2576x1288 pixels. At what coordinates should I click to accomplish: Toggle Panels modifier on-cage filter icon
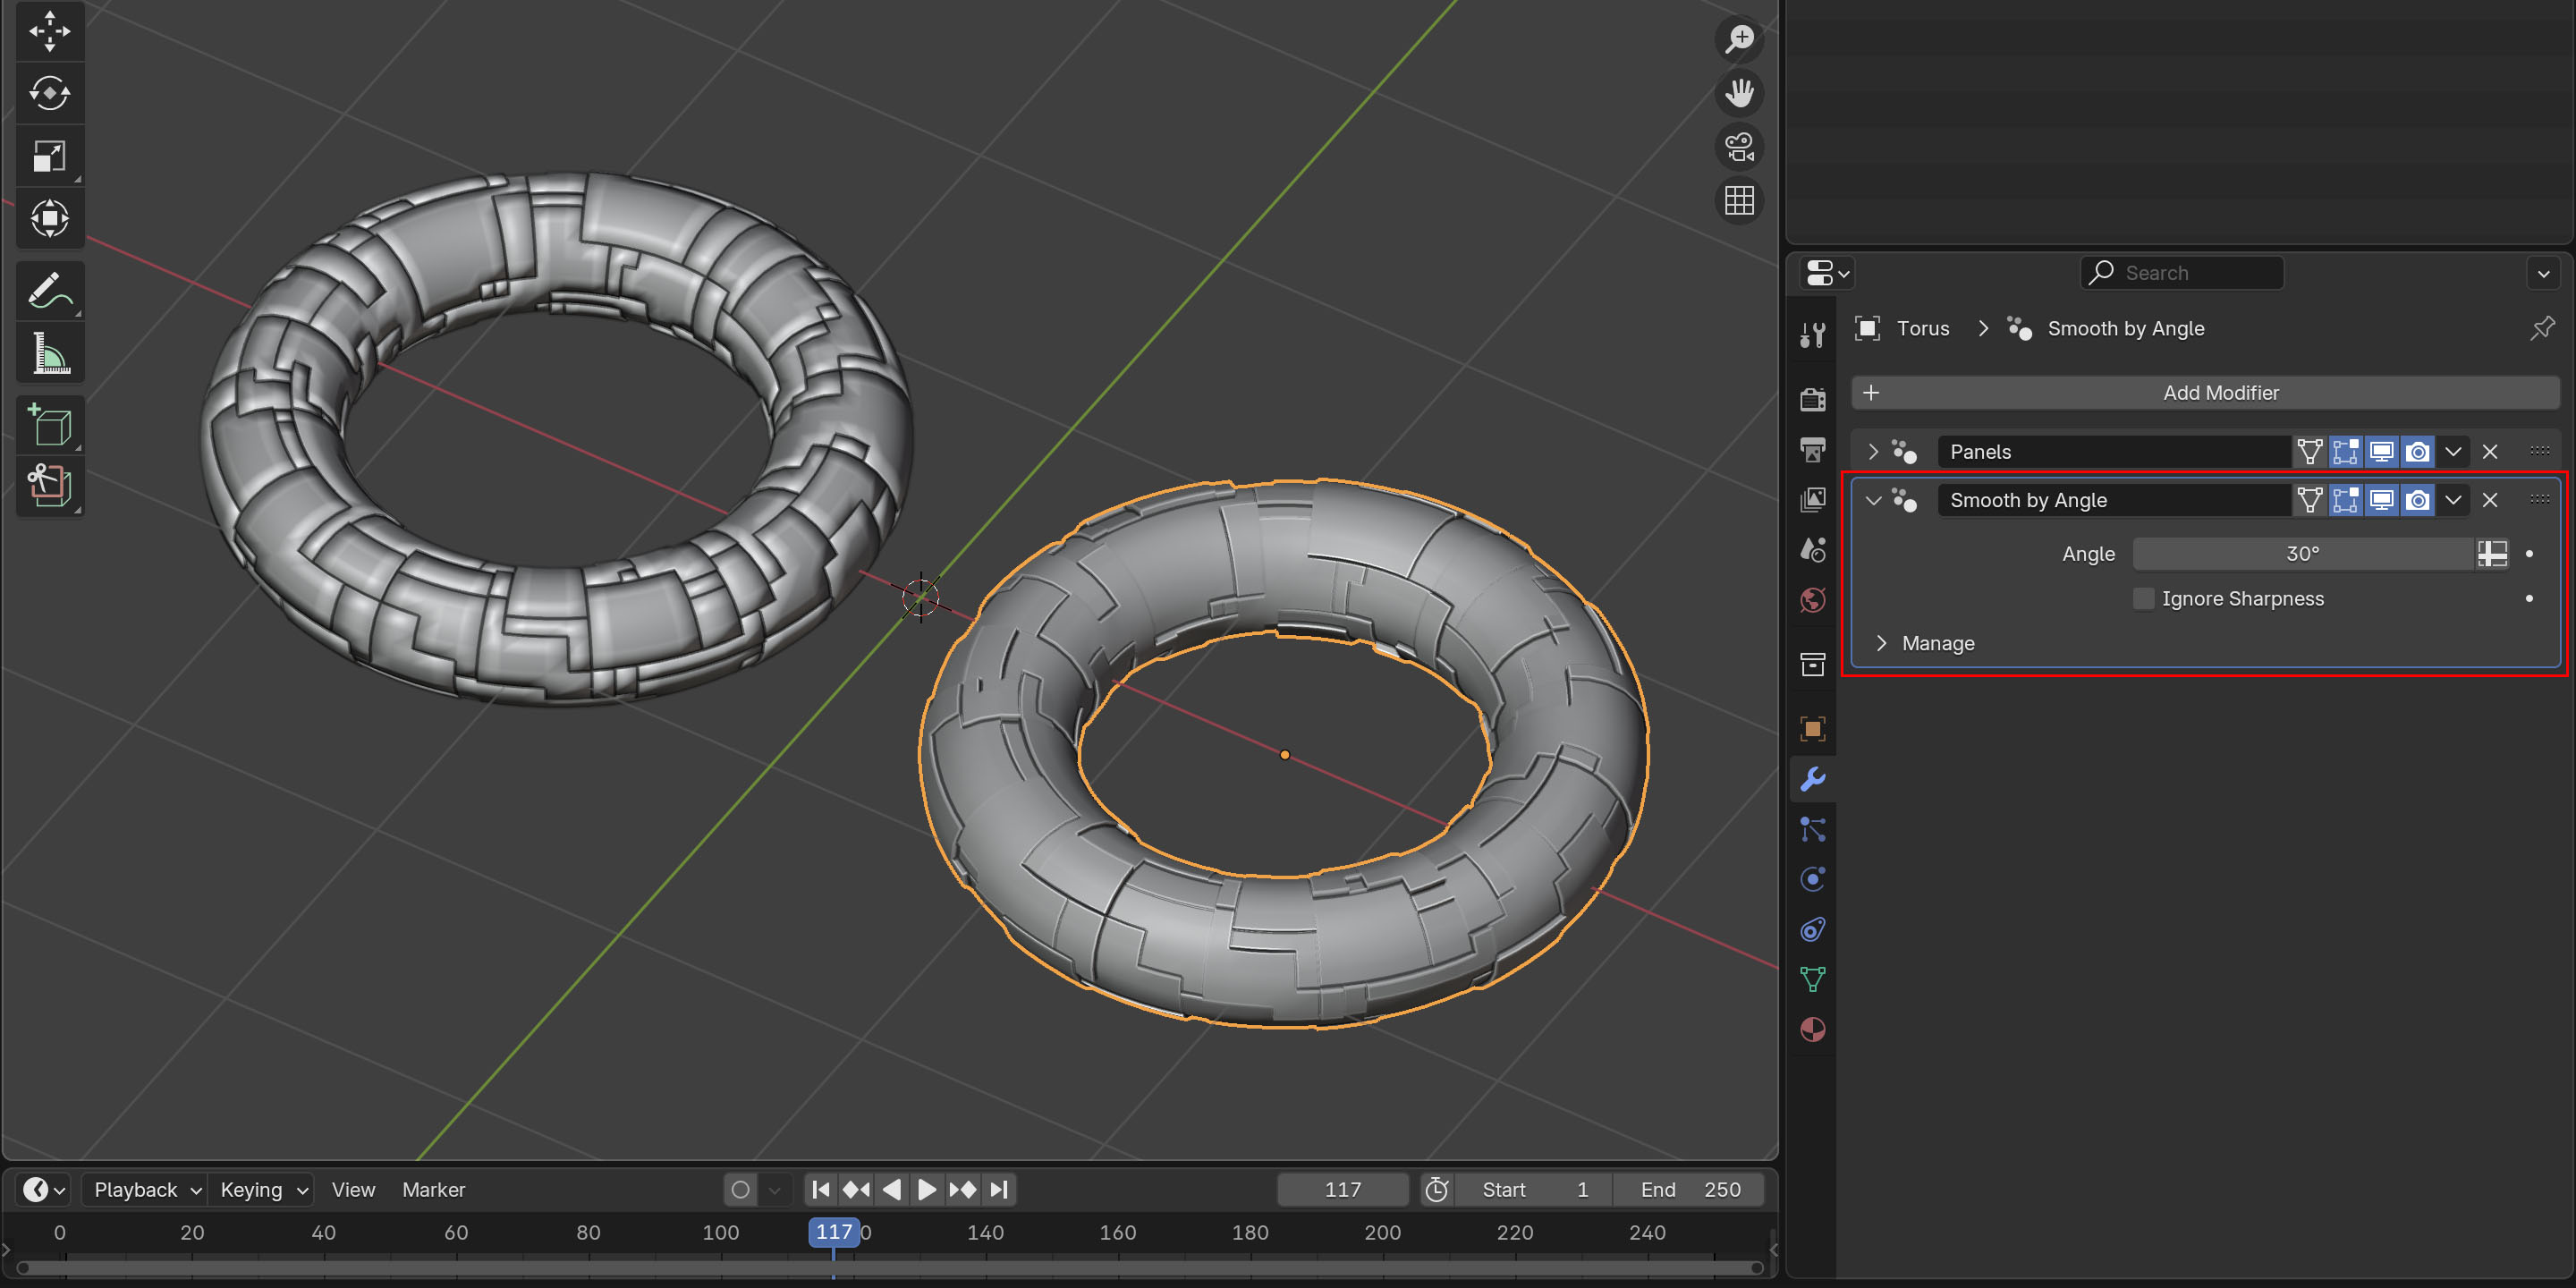(x=2309, y=452)
